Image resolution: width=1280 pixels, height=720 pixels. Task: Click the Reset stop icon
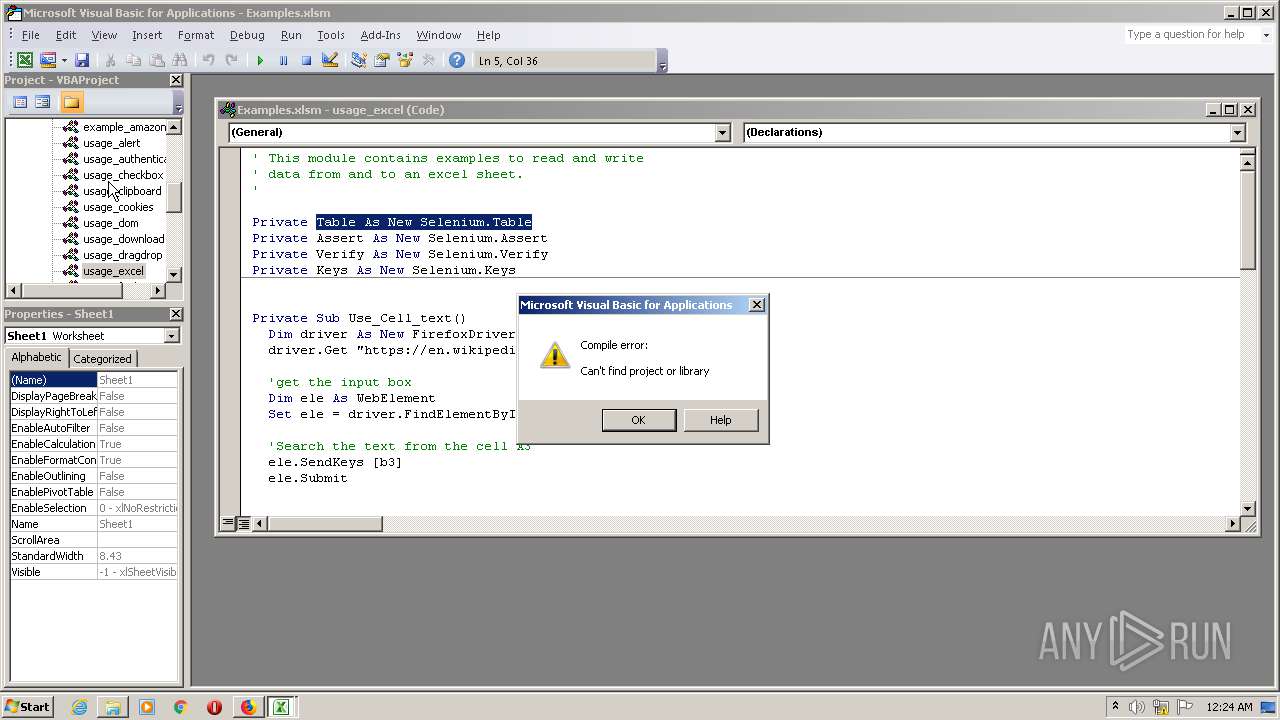click(x=306, y=61)
